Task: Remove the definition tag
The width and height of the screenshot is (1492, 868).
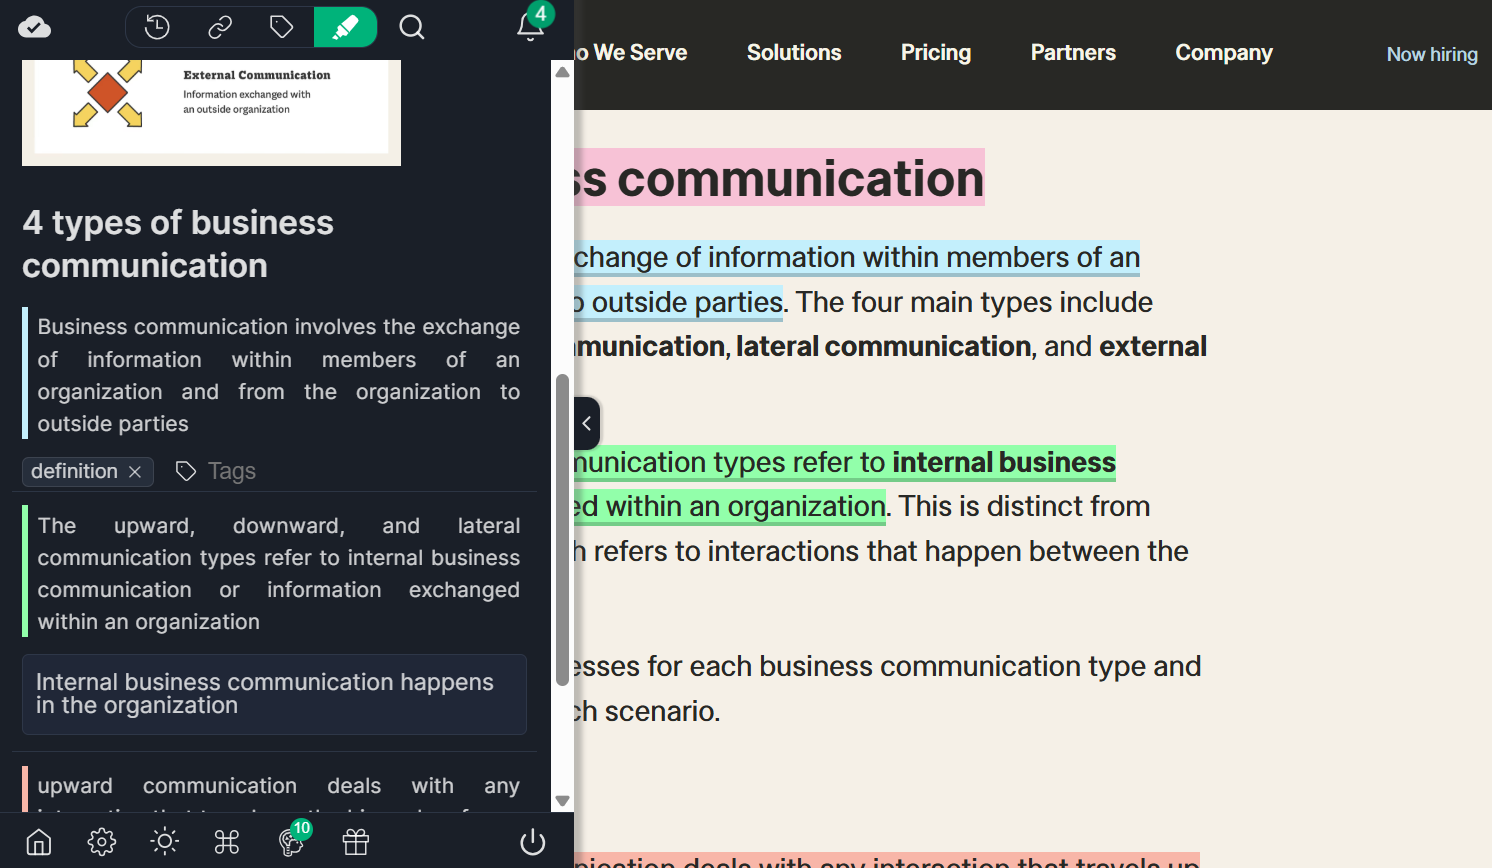Action: pos(136,471)
